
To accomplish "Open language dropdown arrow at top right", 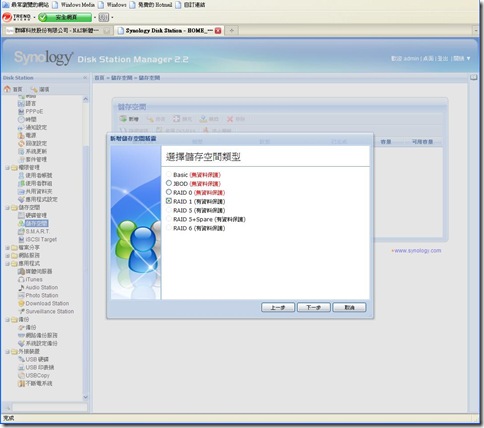I will click(x=468, y=58).
